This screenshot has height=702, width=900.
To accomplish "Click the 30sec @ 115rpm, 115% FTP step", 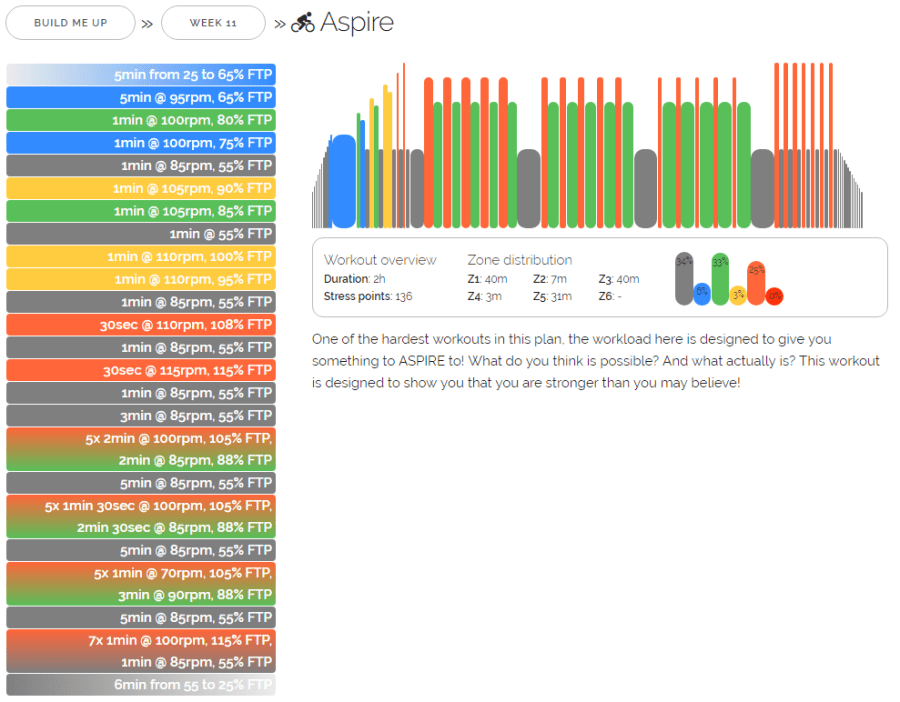I will [141, 370].
